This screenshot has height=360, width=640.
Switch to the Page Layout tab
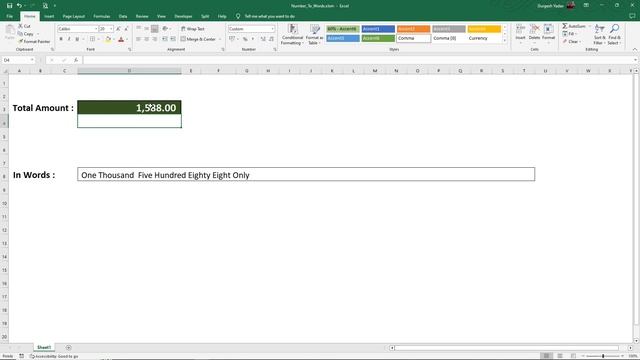pyautogui.click(x=73, y=16)
